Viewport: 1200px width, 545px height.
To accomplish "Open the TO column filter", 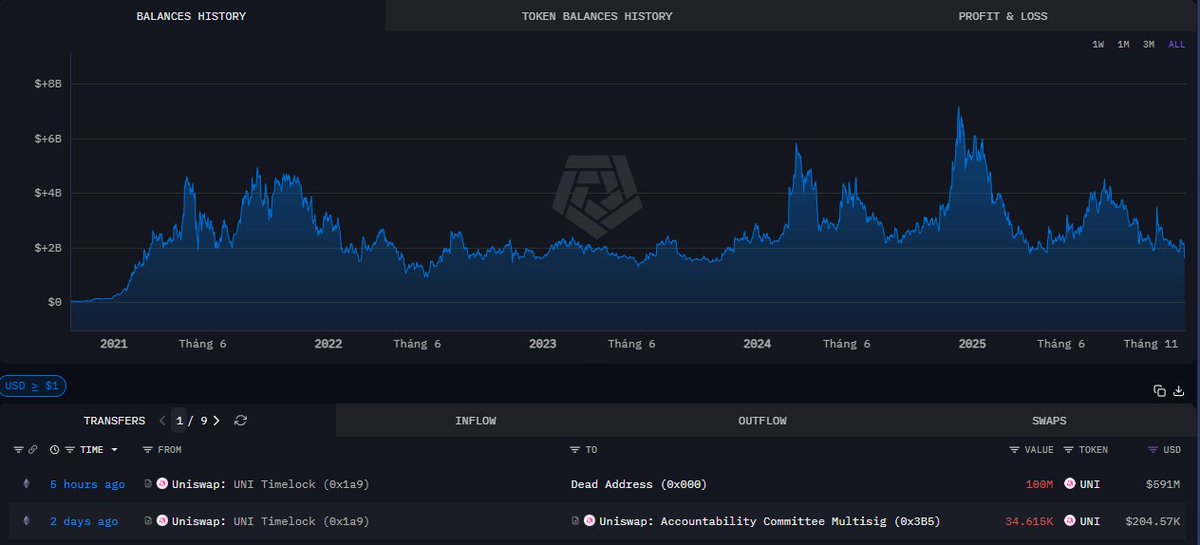I will click(x=575, y=450).
